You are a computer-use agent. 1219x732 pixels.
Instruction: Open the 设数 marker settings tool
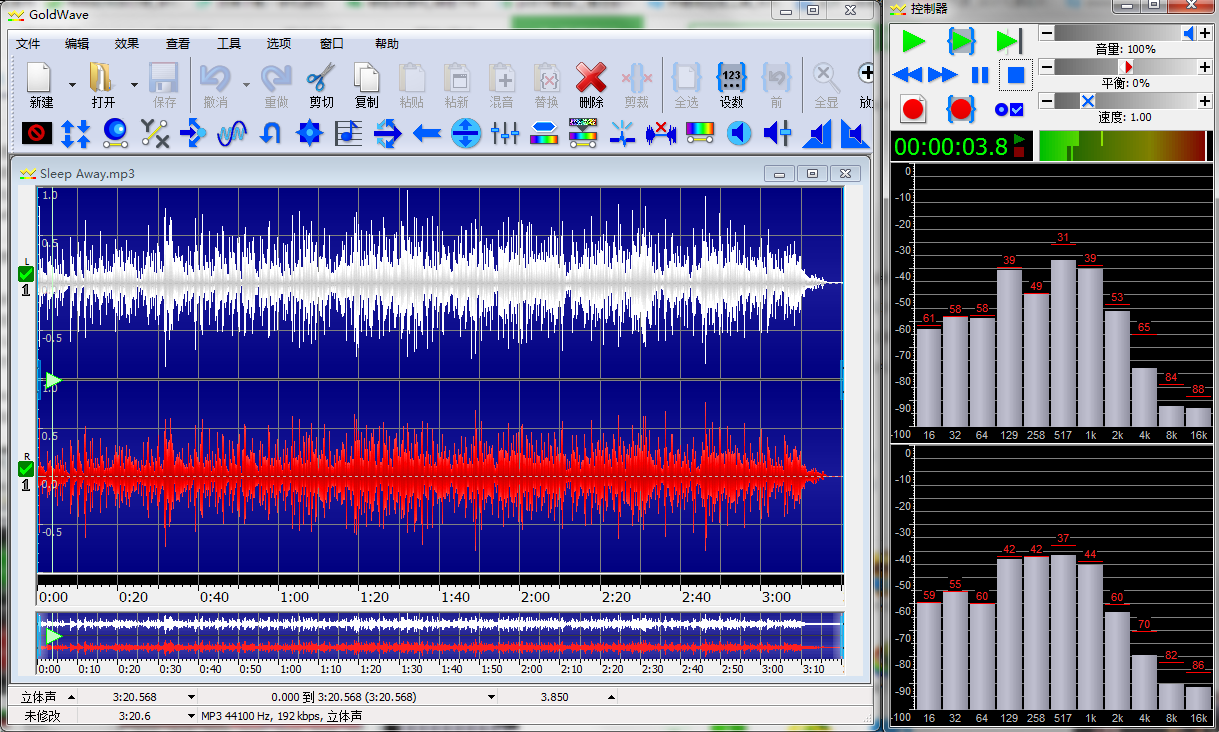(x=731, y=79)
